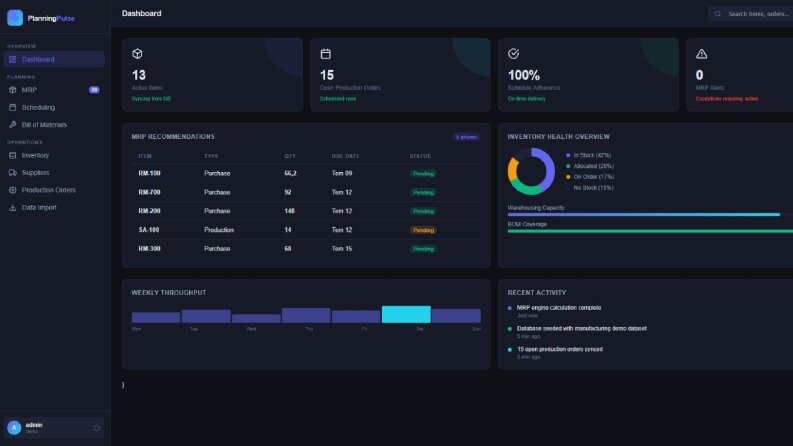Click the 100% Schedule Adherence value
Image resolution: width=793 pixels, height=446 pixels.
pyautogui.click(x=523, y=75)
